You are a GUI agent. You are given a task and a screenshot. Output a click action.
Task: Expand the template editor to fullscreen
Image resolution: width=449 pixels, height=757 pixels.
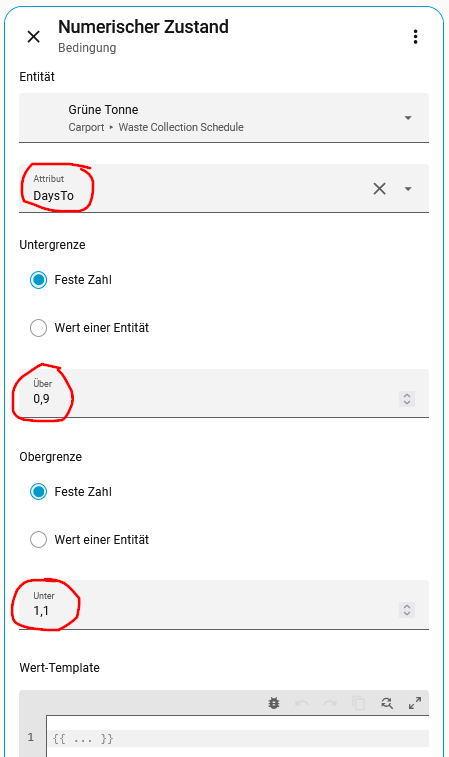click(415, 703)
